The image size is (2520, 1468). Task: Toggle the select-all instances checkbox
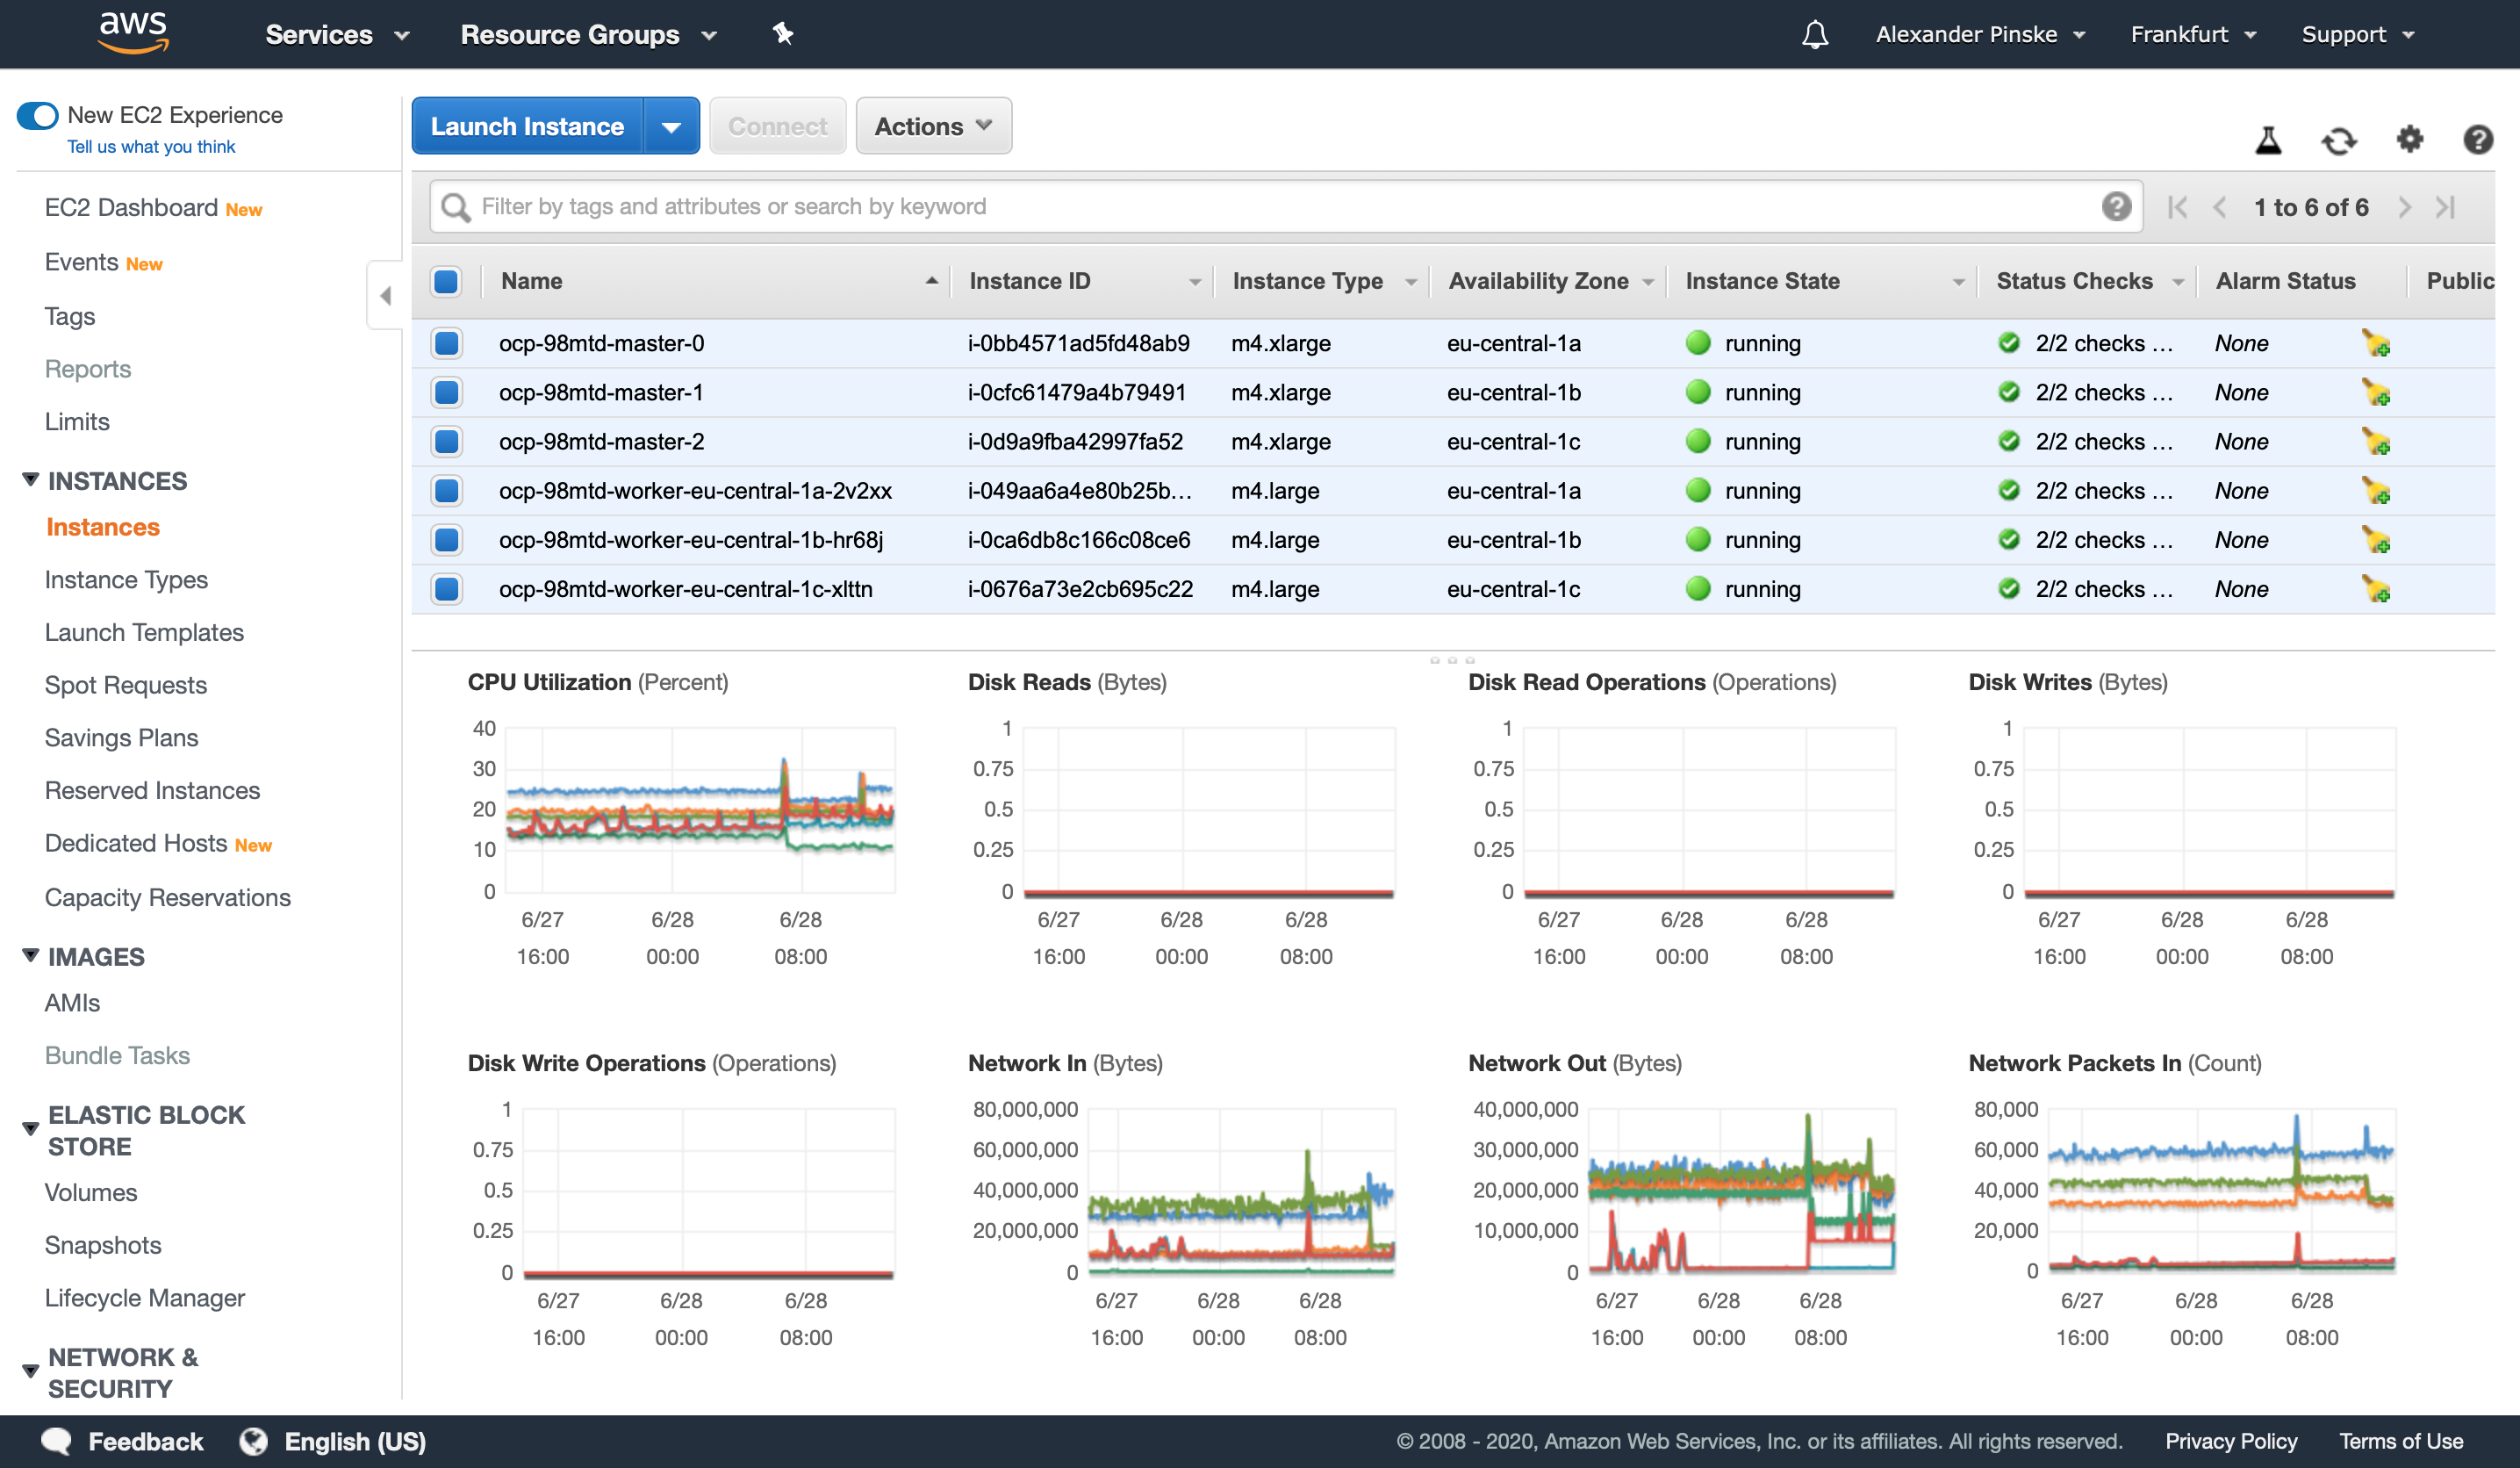point(446,281)
